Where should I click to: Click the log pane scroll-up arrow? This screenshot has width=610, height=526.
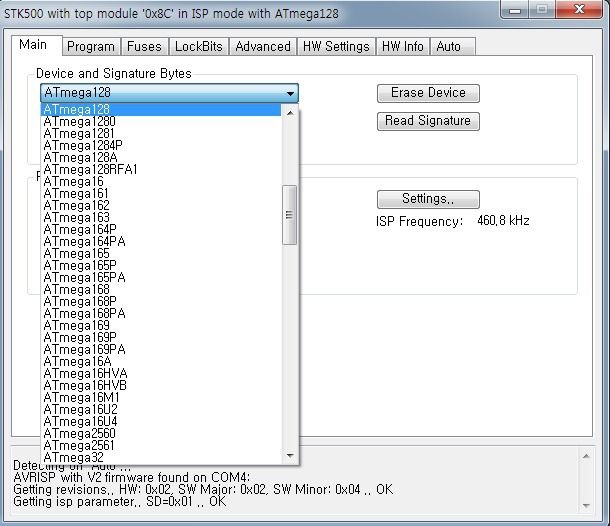tap(586, 456)
